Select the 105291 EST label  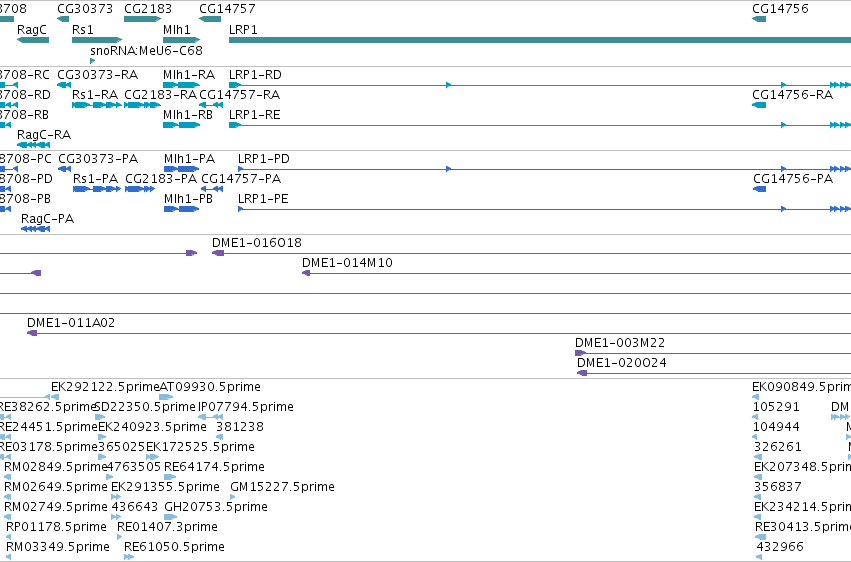776,407
